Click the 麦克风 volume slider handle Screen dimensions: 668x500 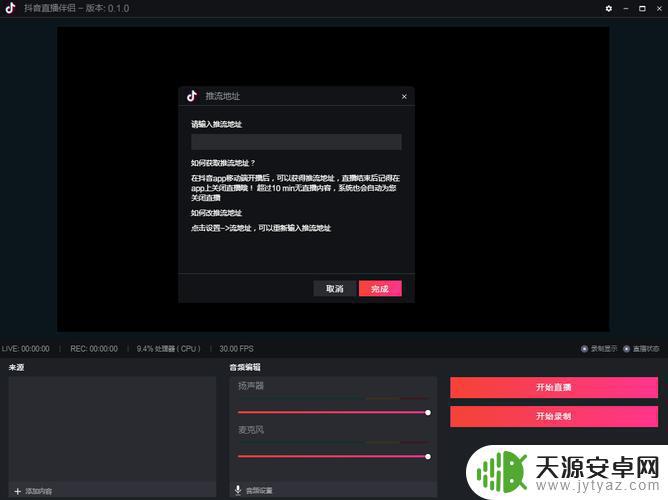pos(428,457)
